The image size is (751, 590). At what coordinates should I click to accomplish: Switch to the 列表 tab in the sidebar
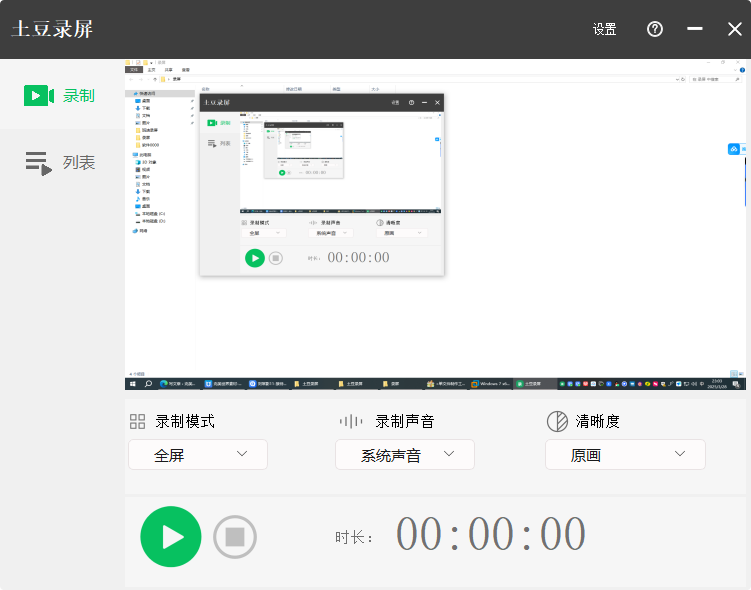(x=60, y=163)
